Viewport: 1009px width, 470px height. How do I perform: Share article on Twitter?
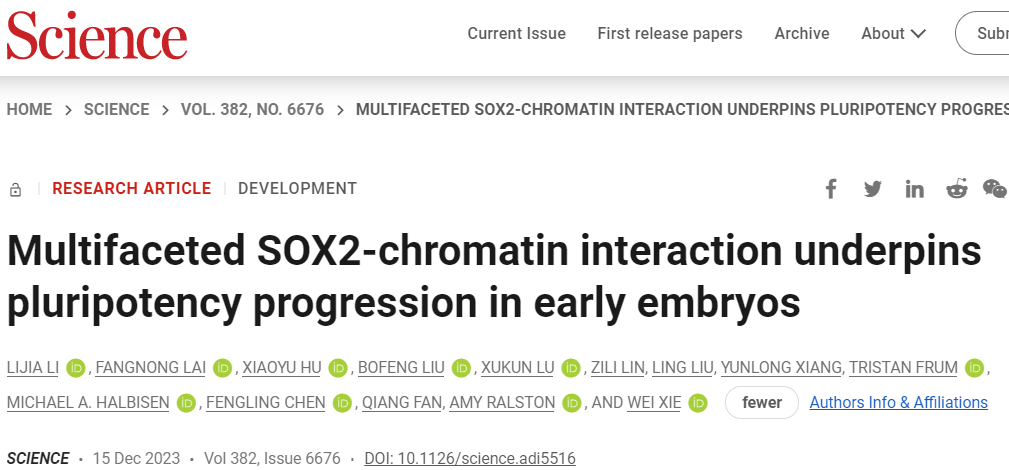tap(873, 189)
